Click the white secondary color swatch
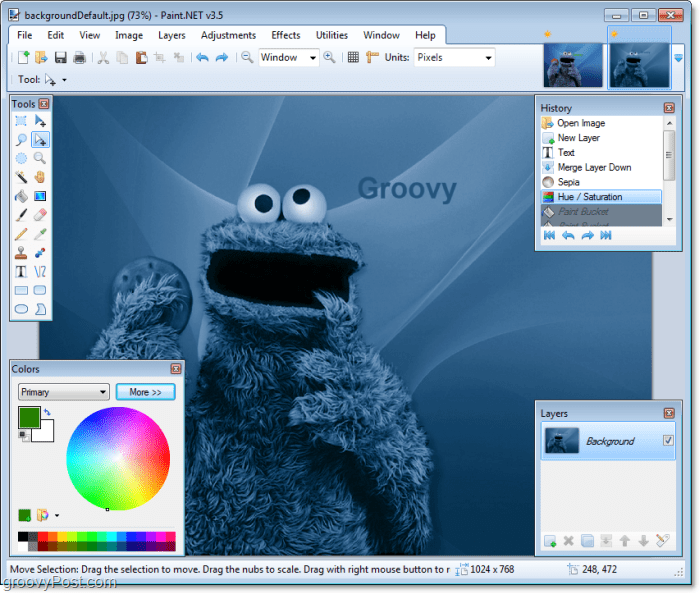Viewport: 700px width, 593px height. [x=46, y=433]
